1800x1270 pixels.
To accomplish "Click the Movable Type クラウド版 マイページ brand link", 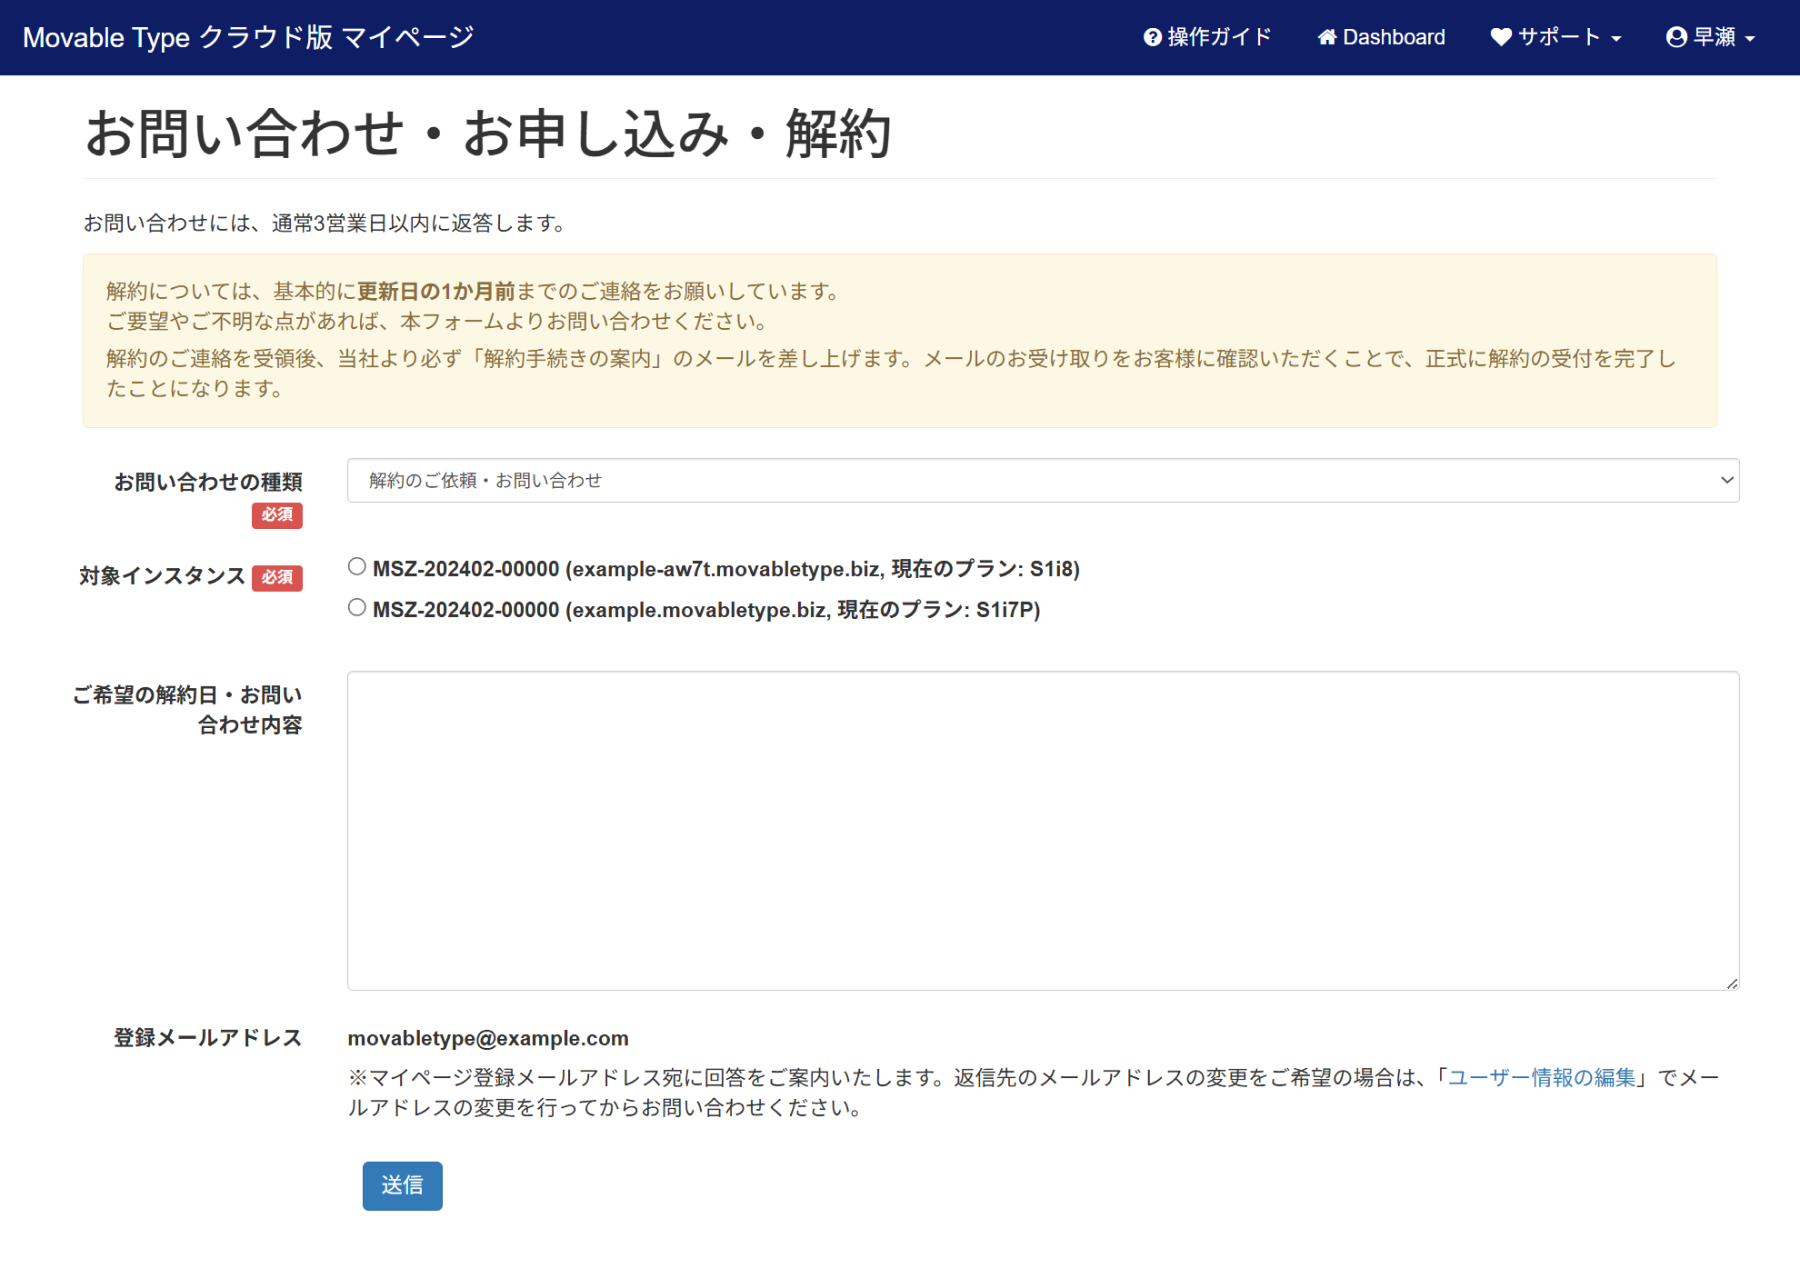I will (x=248, y=38).
